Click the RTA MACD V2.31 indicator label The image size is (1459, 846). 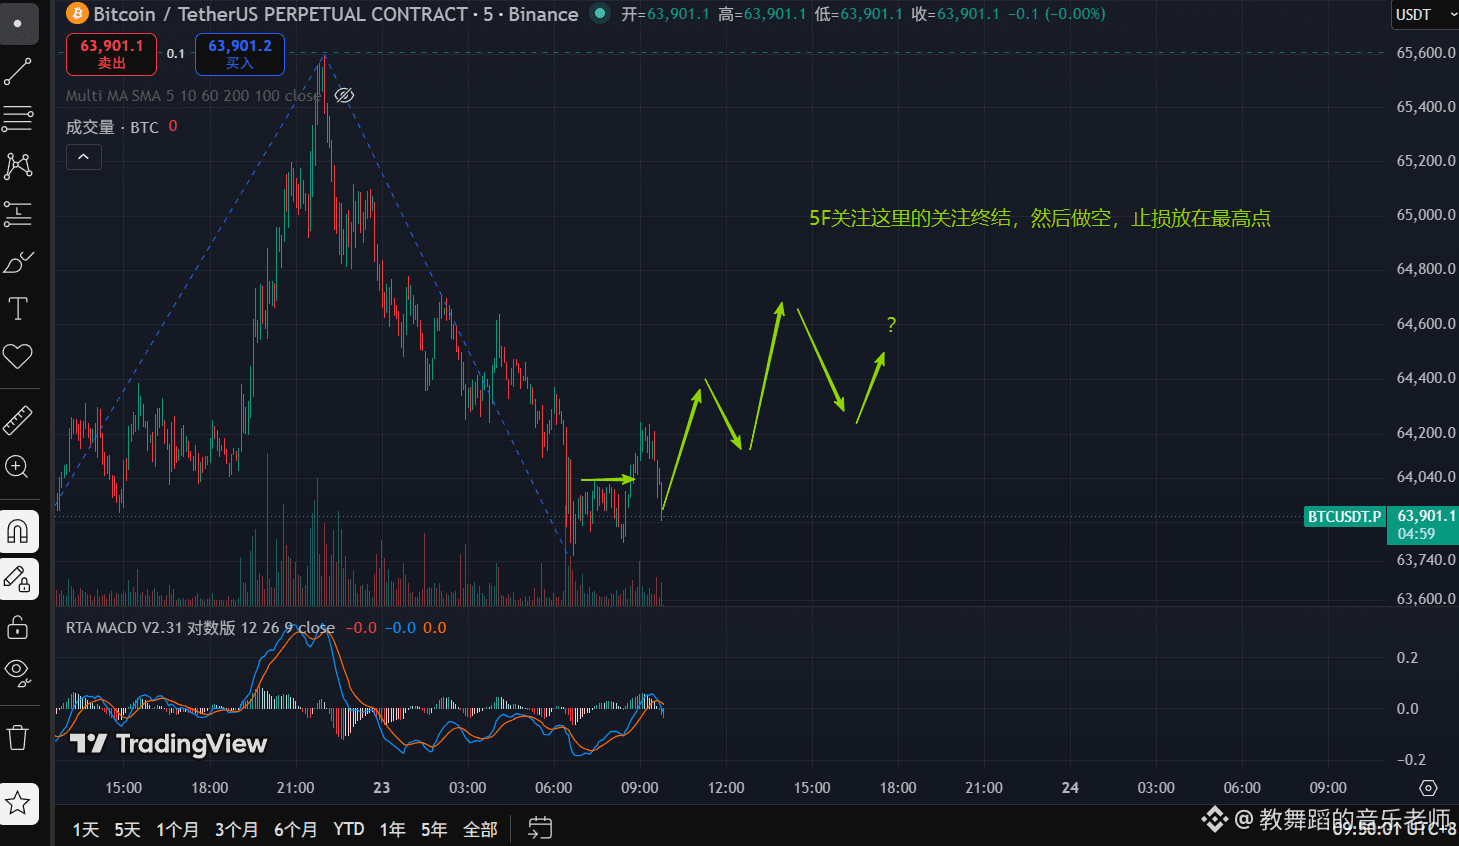coord(200,628)
